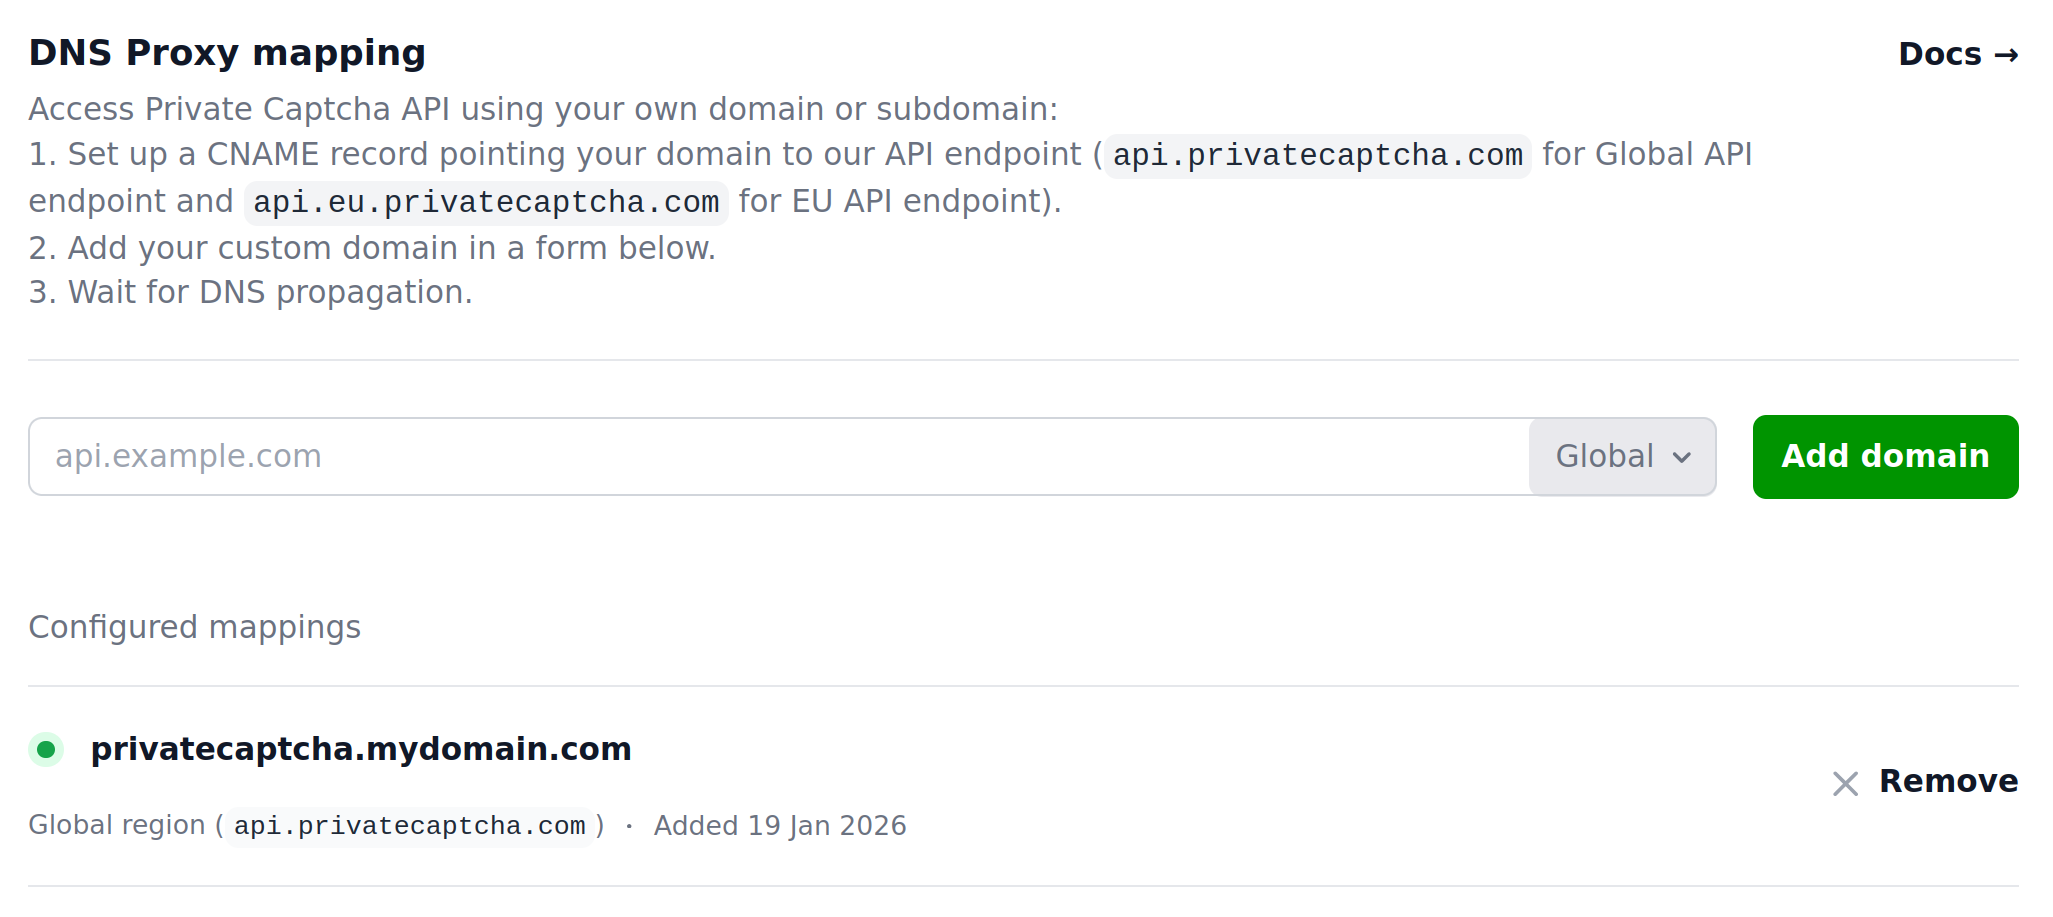Click the green Add domain control

coord(1884,457)
